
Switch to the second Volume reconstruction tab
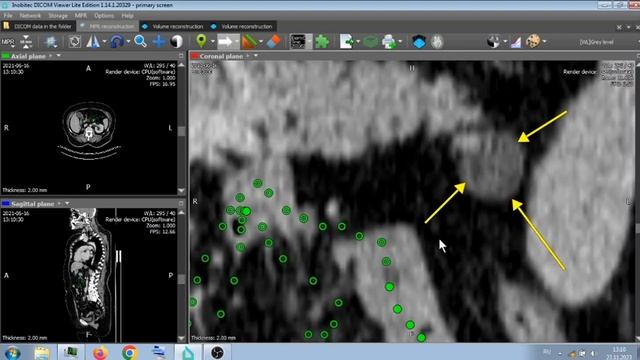242,26
